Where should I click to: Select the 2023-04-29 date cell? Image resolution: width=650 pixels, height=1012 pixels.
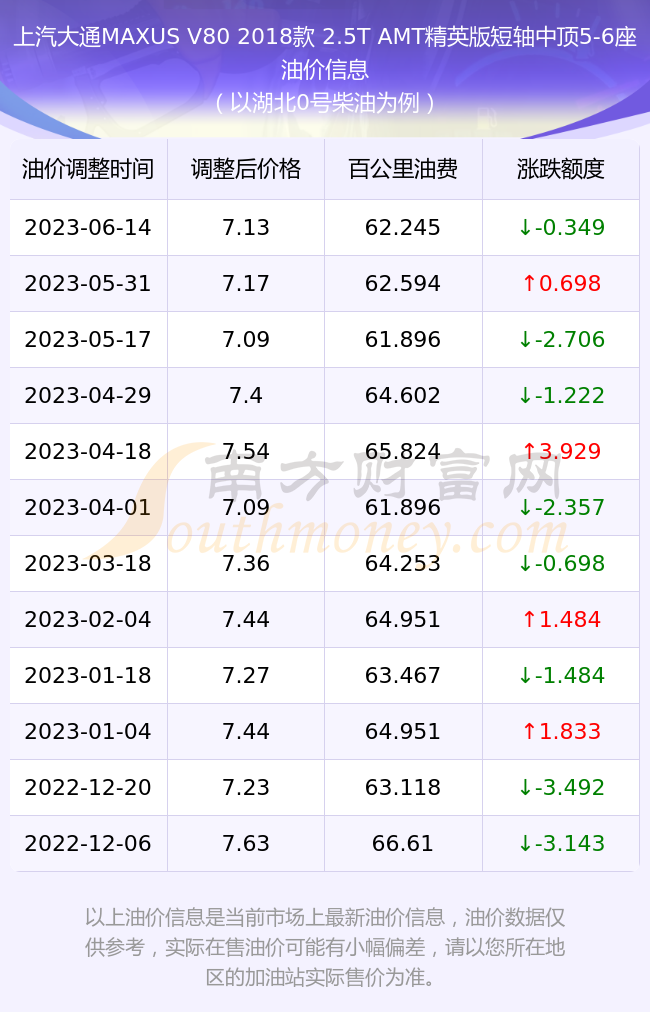88,395
